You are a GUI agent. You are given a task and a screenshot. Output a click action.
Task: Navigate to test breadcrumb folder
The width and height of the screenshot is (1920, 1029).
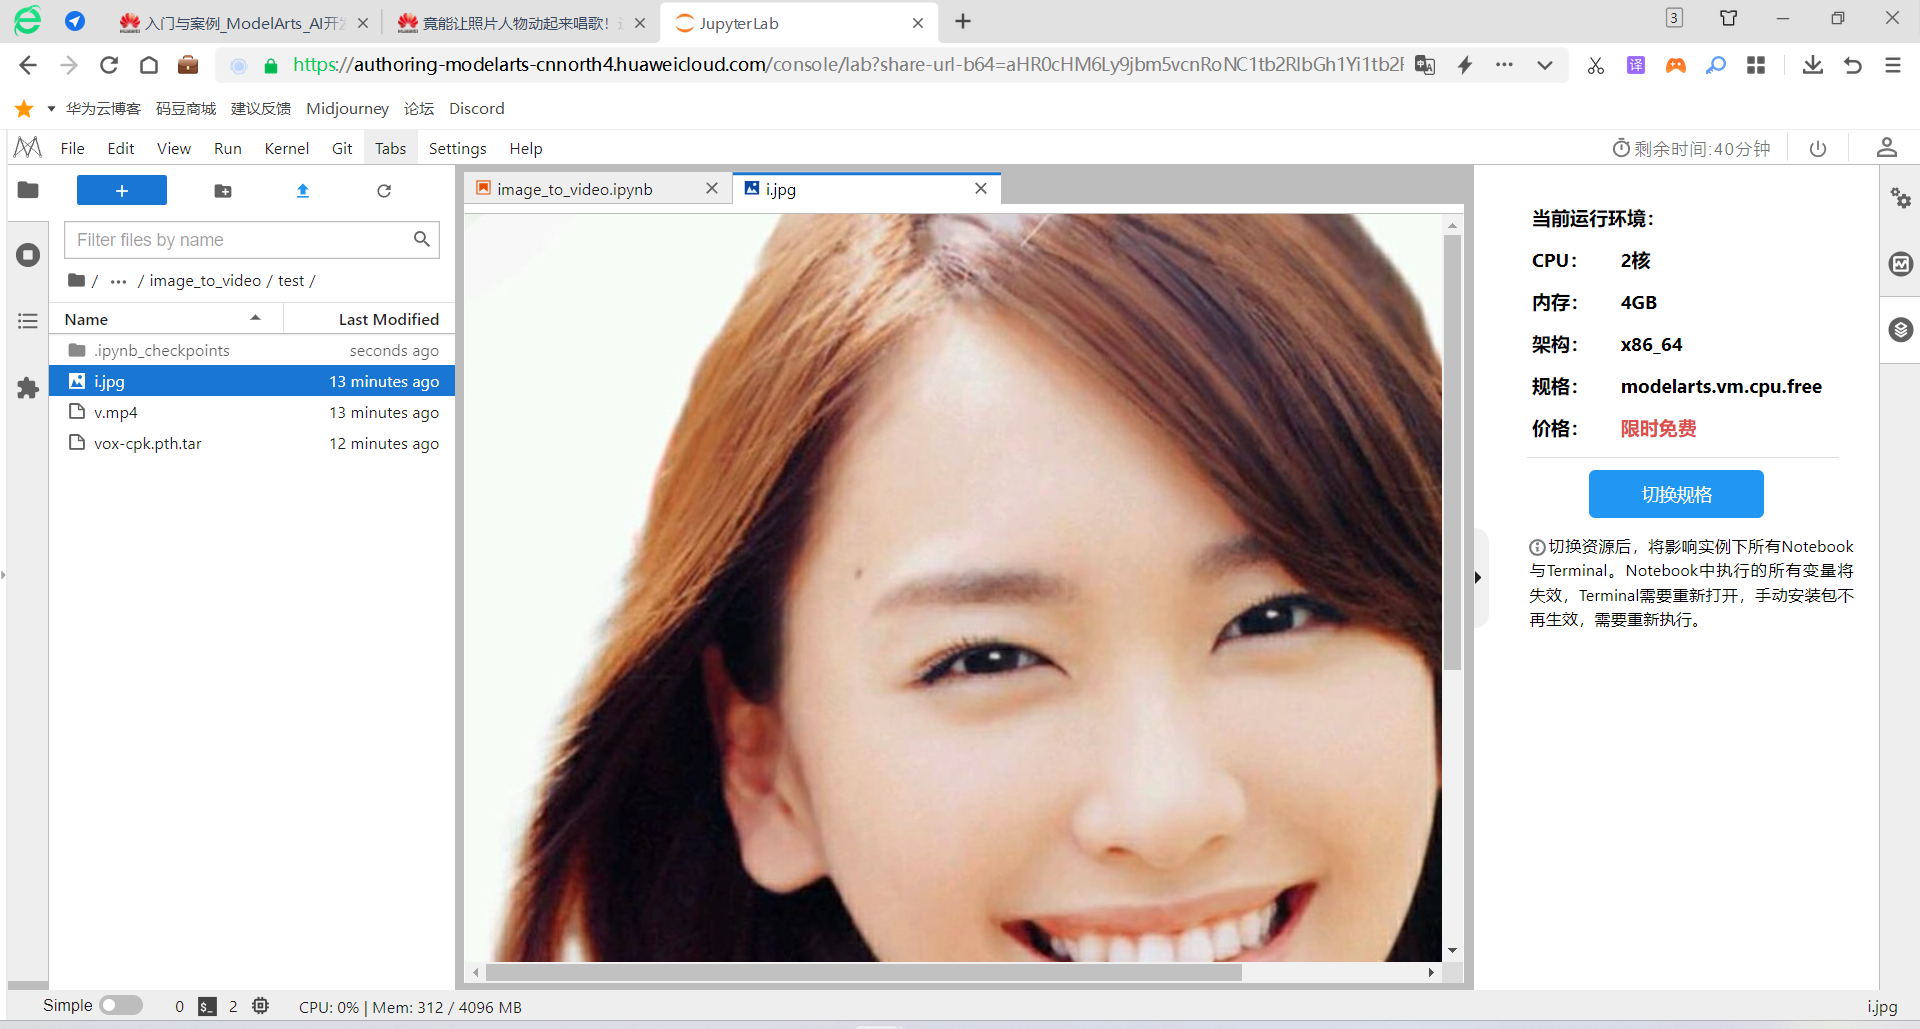tap(291, 281)
